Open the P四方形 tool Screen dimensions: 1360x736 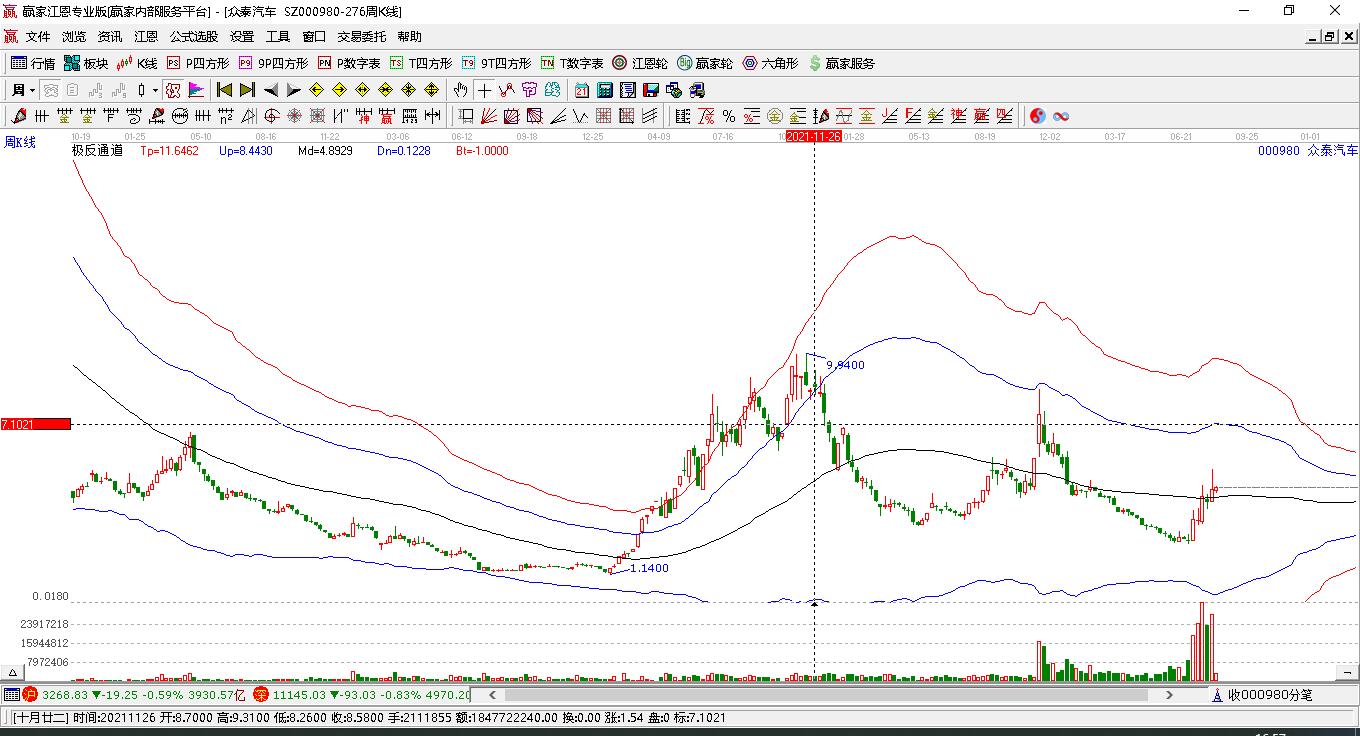pos(197,63)
